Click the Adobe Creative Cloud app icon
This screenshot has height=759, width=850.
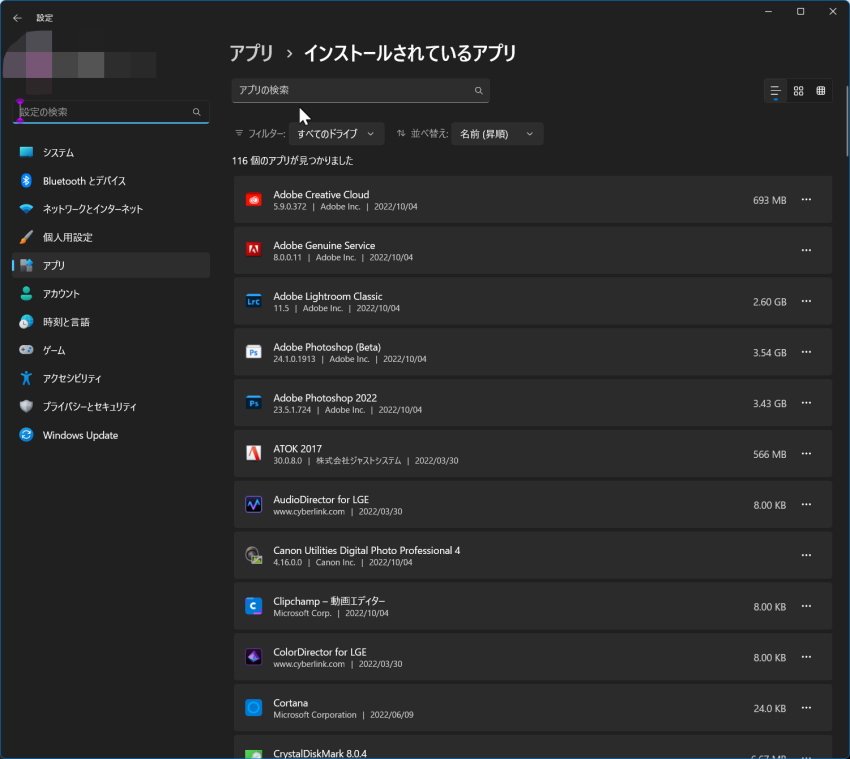(254, 200)
